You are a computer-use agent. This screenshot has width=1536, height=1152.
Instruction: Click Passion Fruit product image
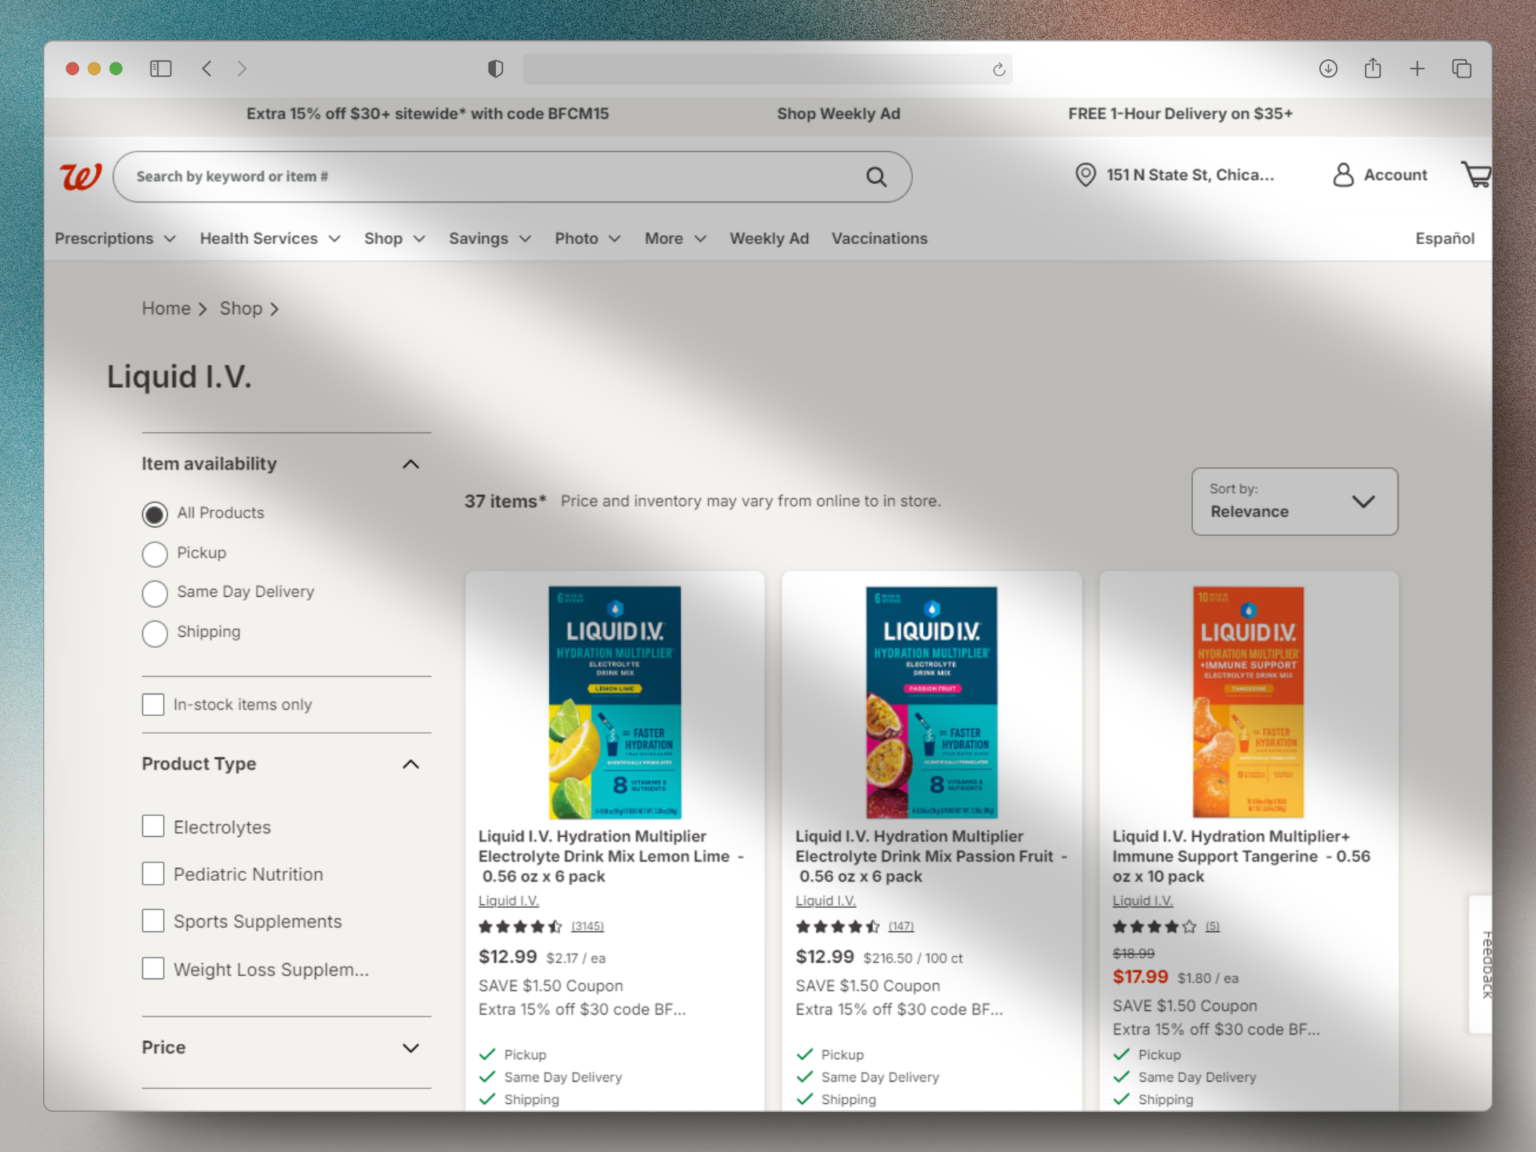pos(931,702)
